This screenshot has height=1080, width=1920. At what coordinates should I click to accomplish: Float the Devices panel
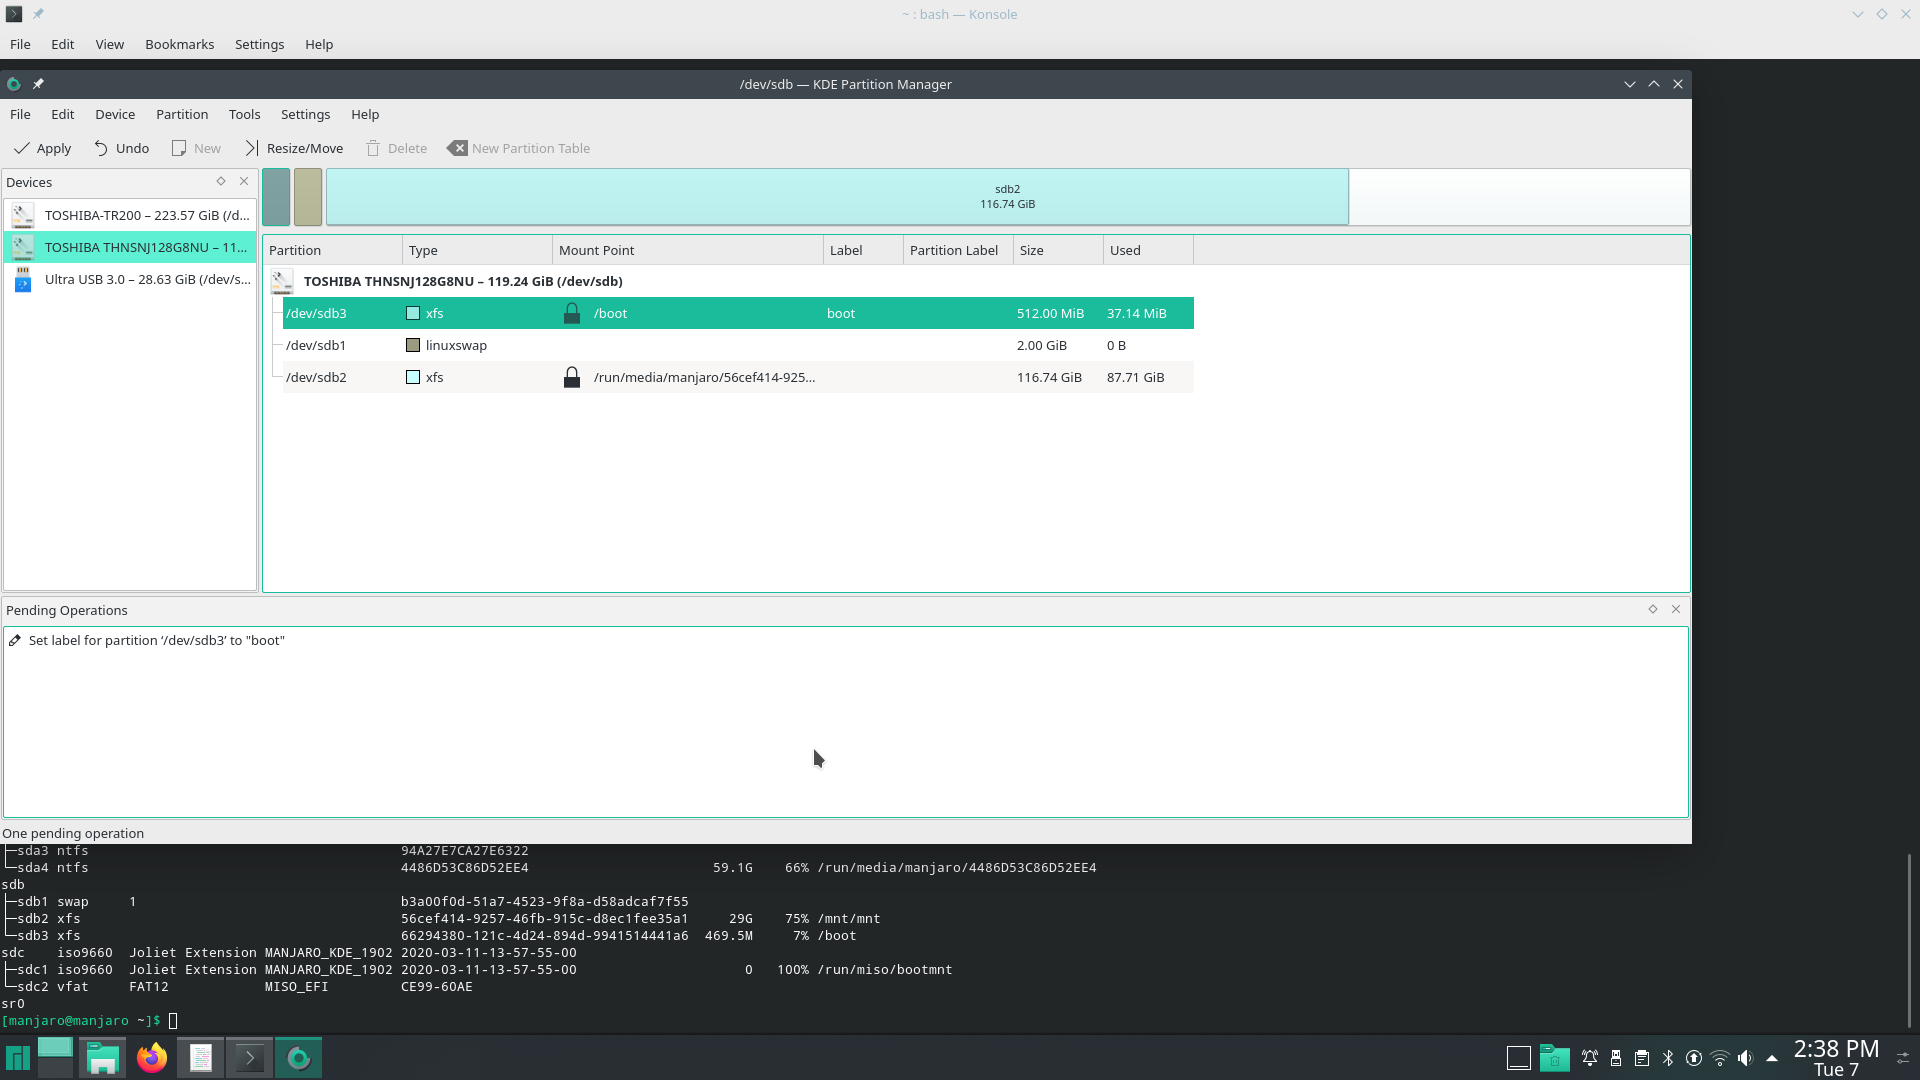(x=221, y=181)
